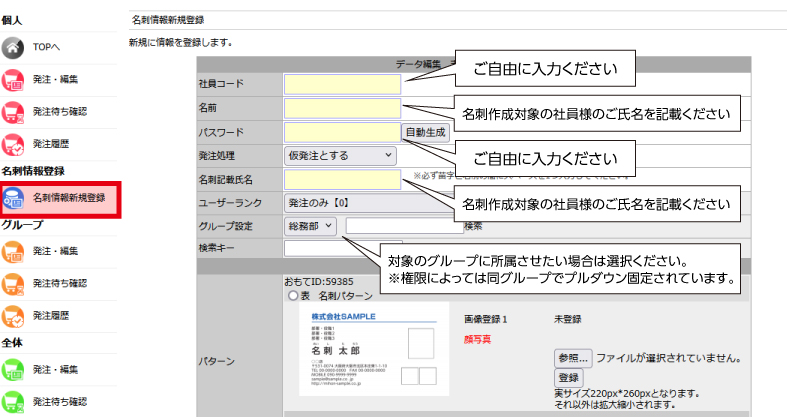787x417 pixels.
Task: Click the red 発注・編集 icon under 個人
Action: pos(14,79)
